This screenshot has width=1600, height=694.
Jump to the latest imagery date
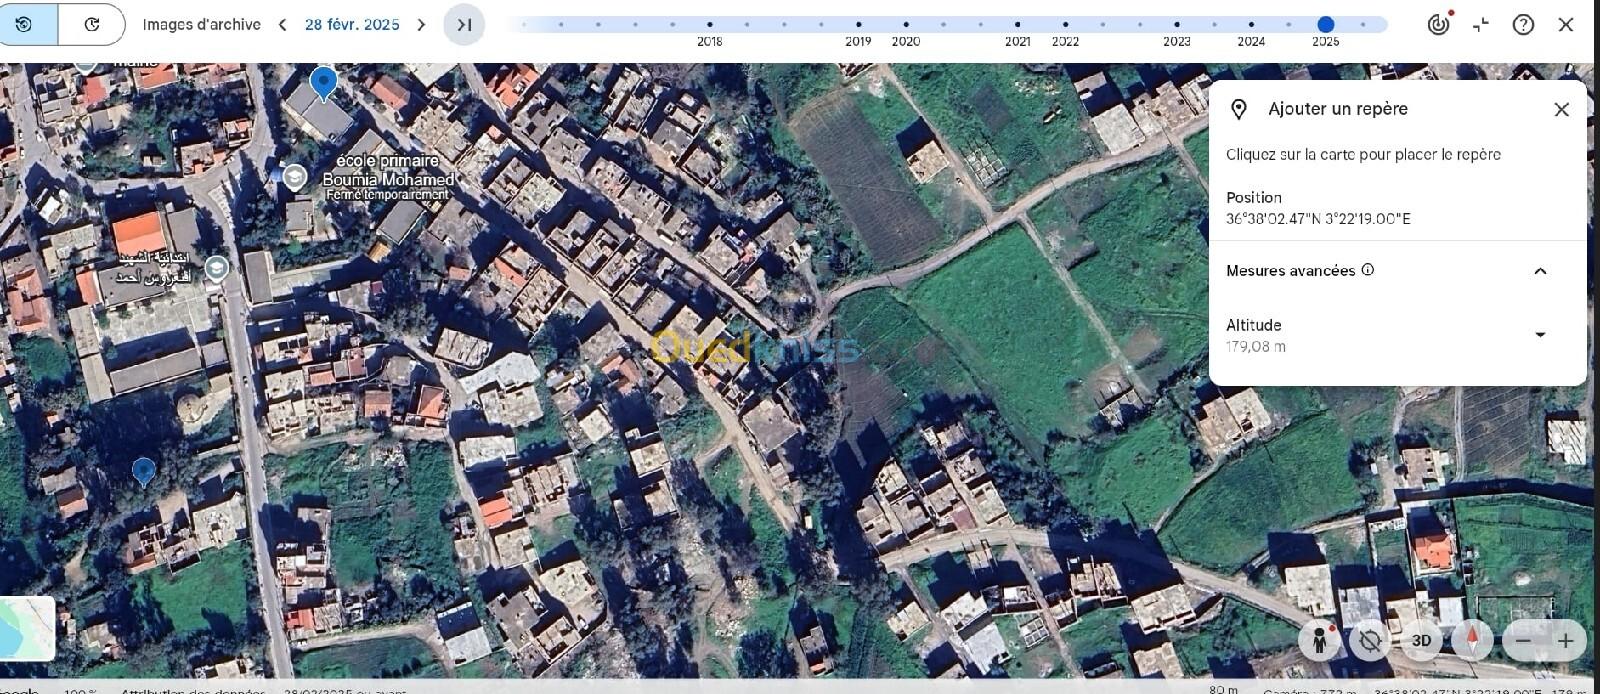(x=464, y=24)
